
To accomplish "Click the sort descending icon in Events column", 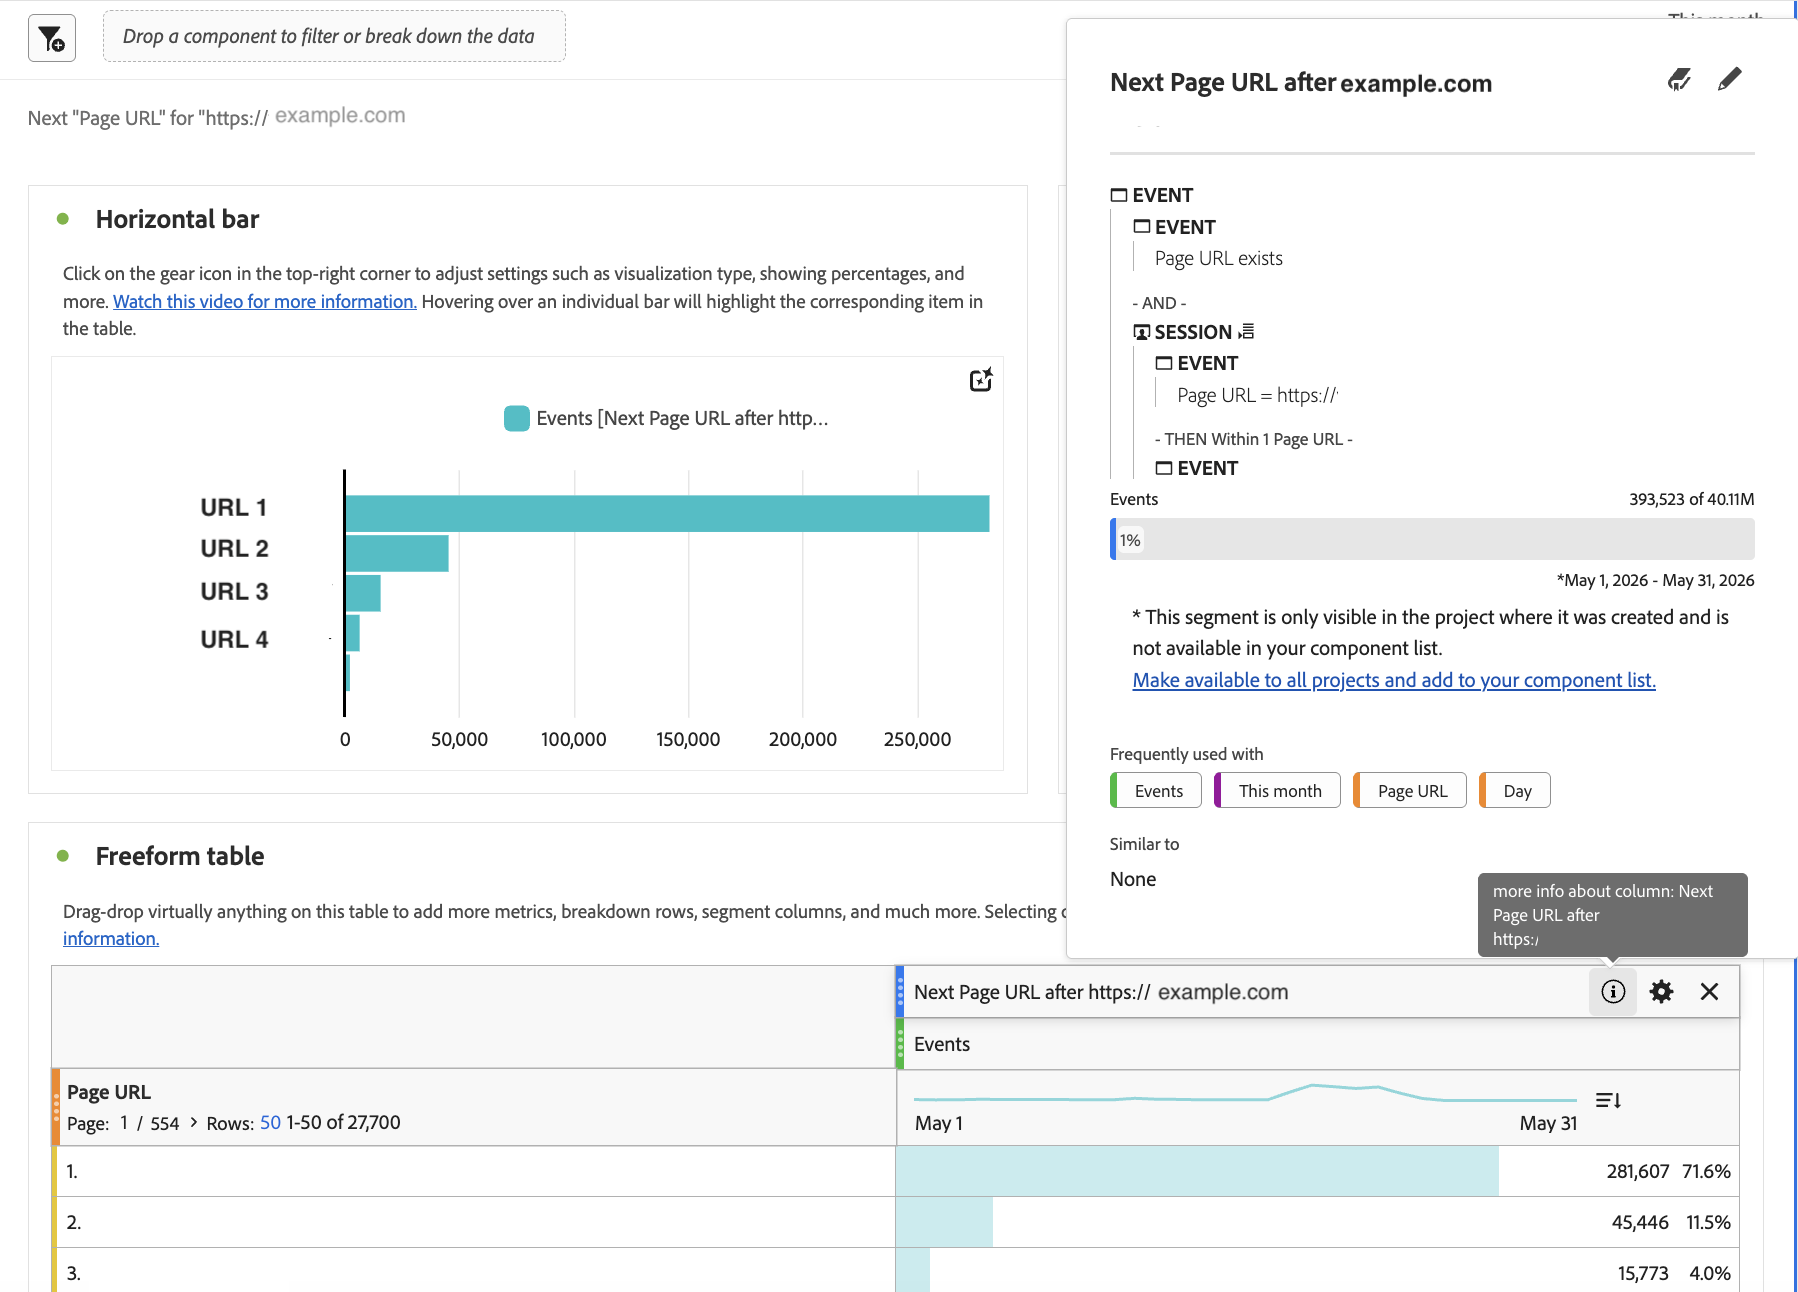I will [1608, 1100].
